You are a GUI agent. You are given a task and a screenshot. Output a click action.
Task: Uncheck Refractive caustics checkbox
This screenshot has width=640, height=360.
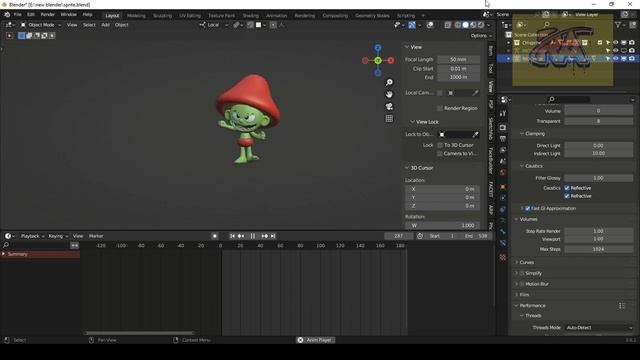567,196
